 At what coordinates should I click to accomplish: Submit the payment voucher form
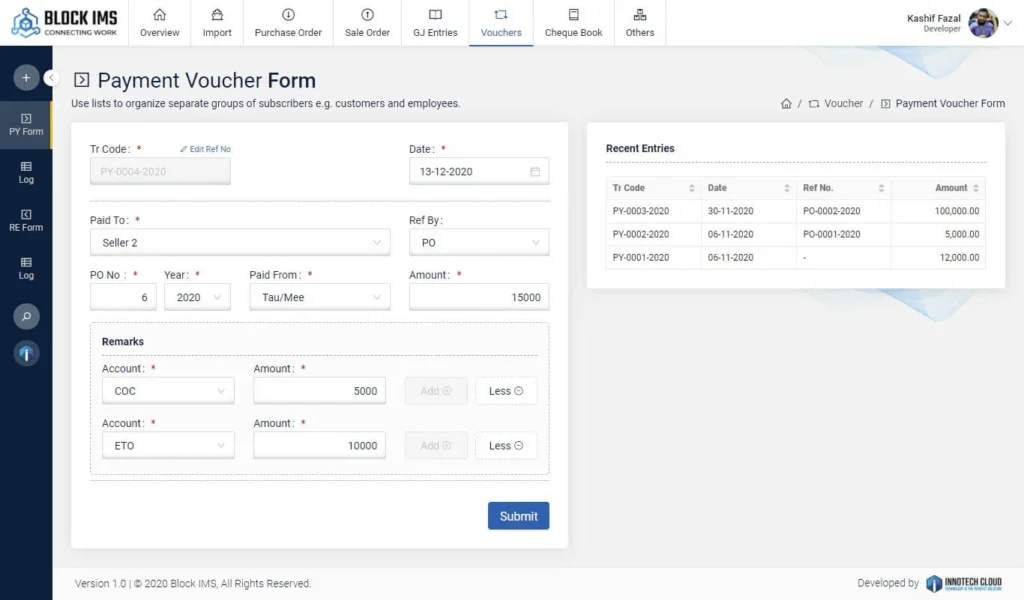point(518,516)
